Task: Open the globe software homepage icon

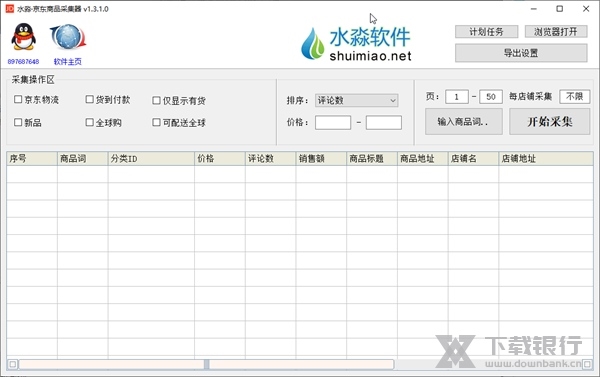Action: click(68, 37)
